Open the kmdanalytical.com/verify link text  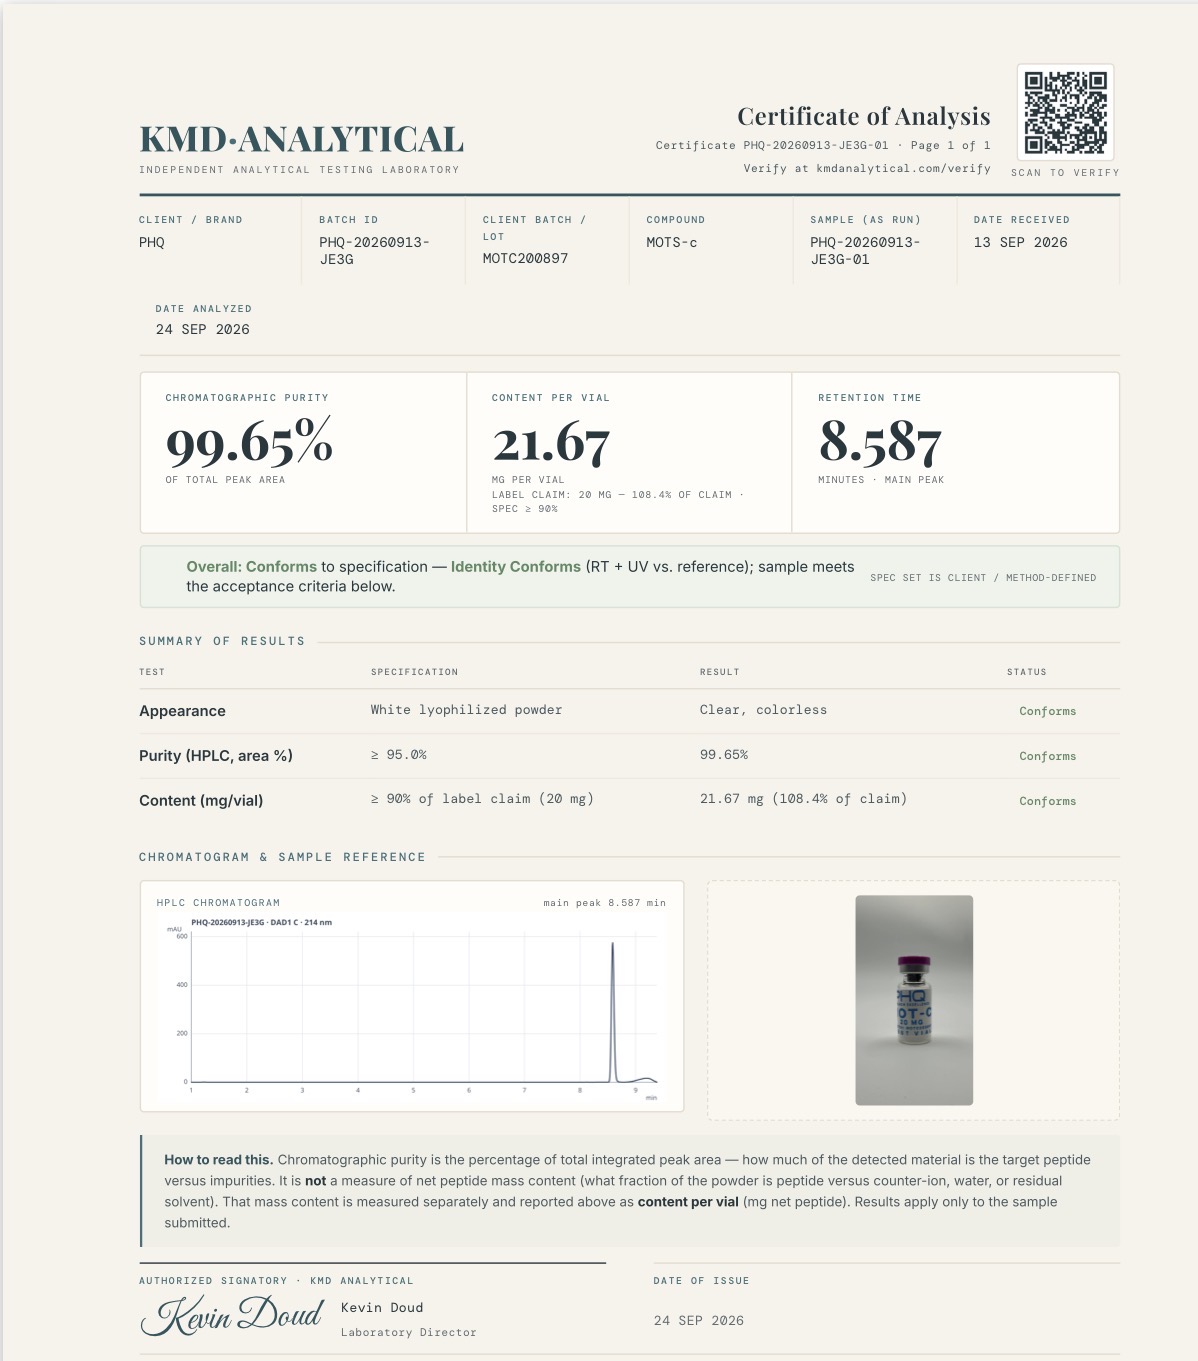pyautogui.click(x=903, y=168)
